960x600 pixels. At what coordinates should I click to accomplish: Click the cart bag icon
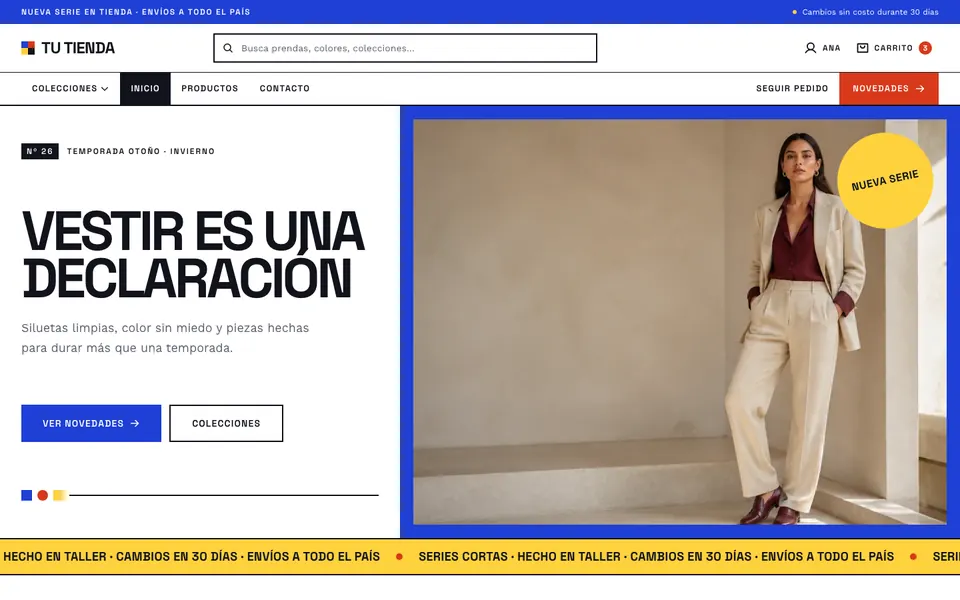[862, 48]
